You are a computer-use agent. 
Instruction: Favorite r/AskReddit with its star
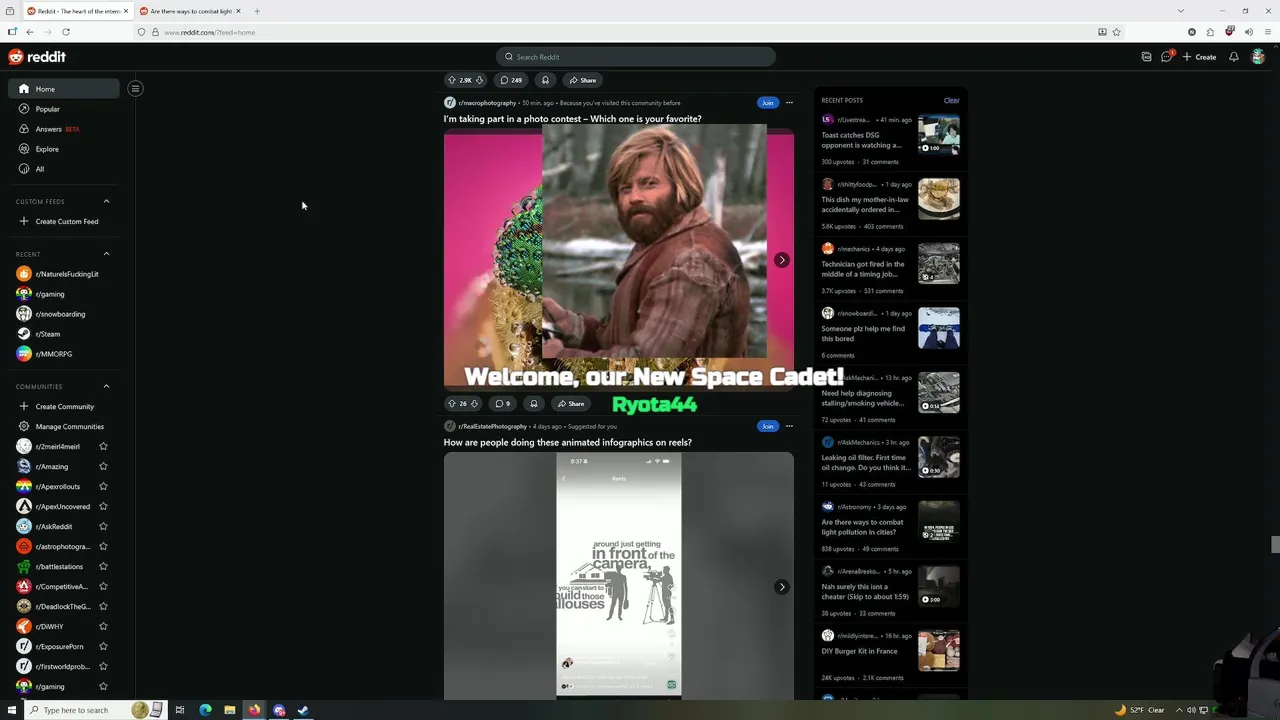pyautogui.click(x=103, y=526)
